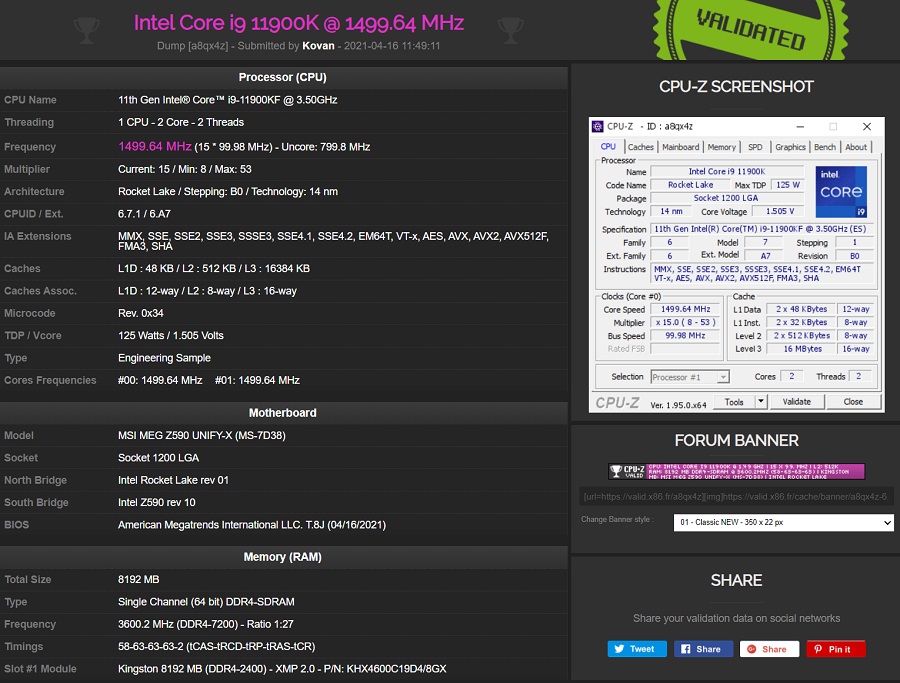This screenshot has width=900, height=683.
Task: Click the red Google Share button
Action: click(x=769, y=649)
